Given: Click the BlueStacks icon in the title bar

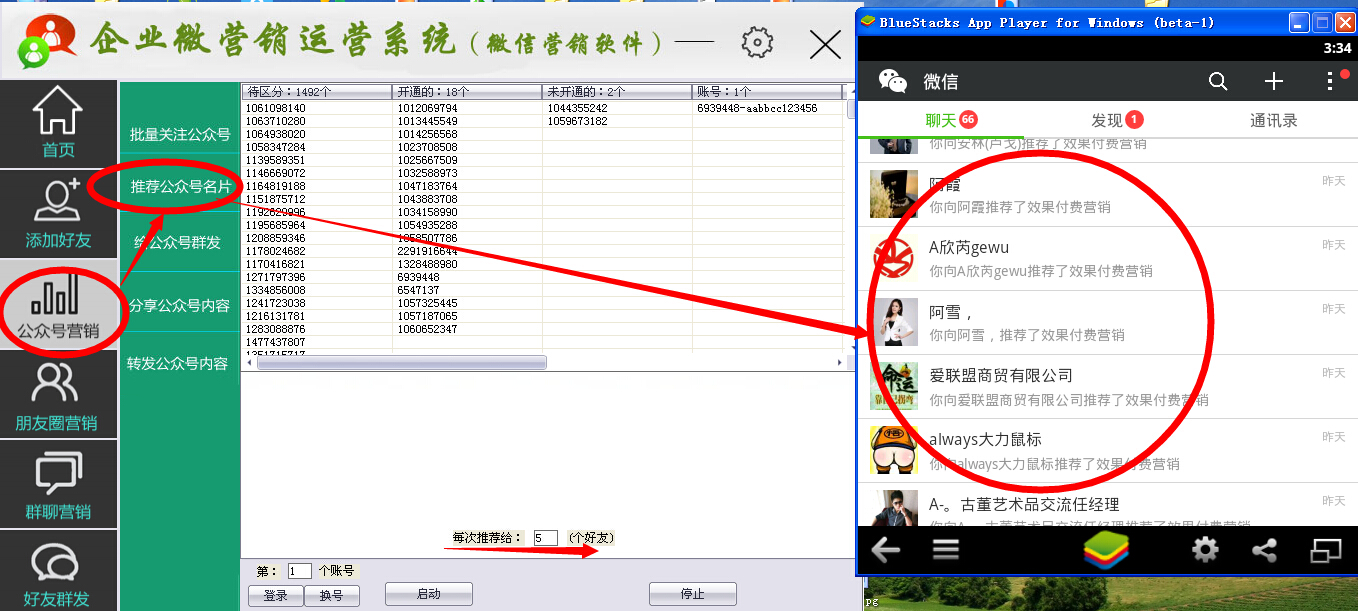Looking at the screenshot, I should point(868,22).
